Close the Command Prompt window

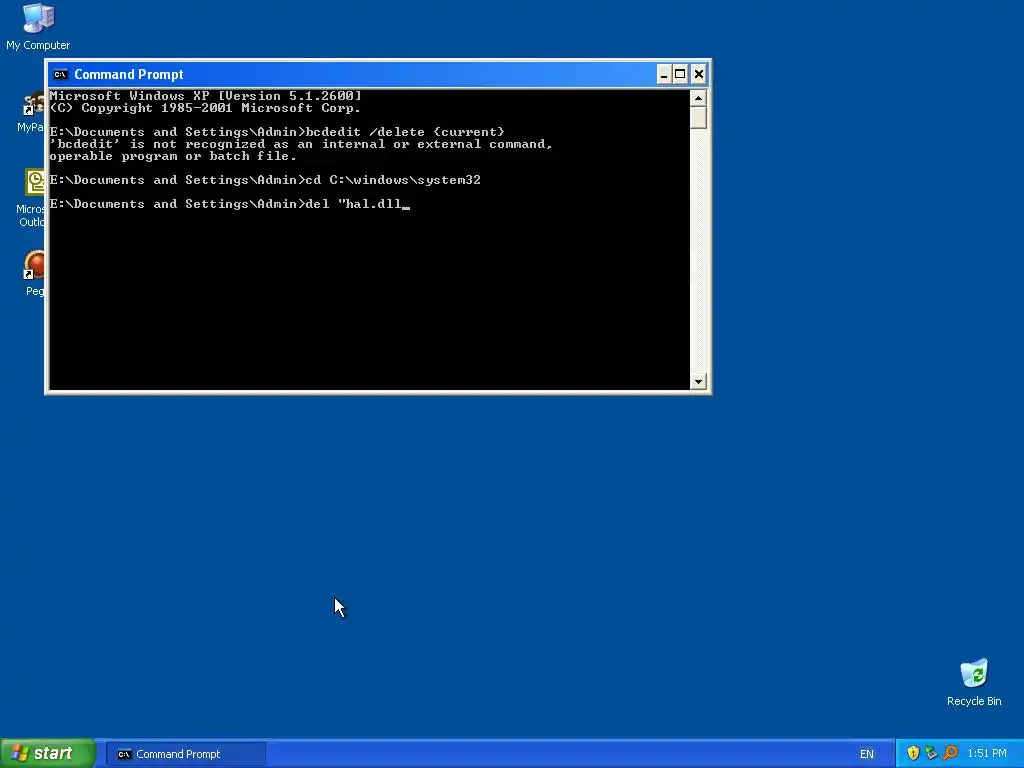(699, 74)
